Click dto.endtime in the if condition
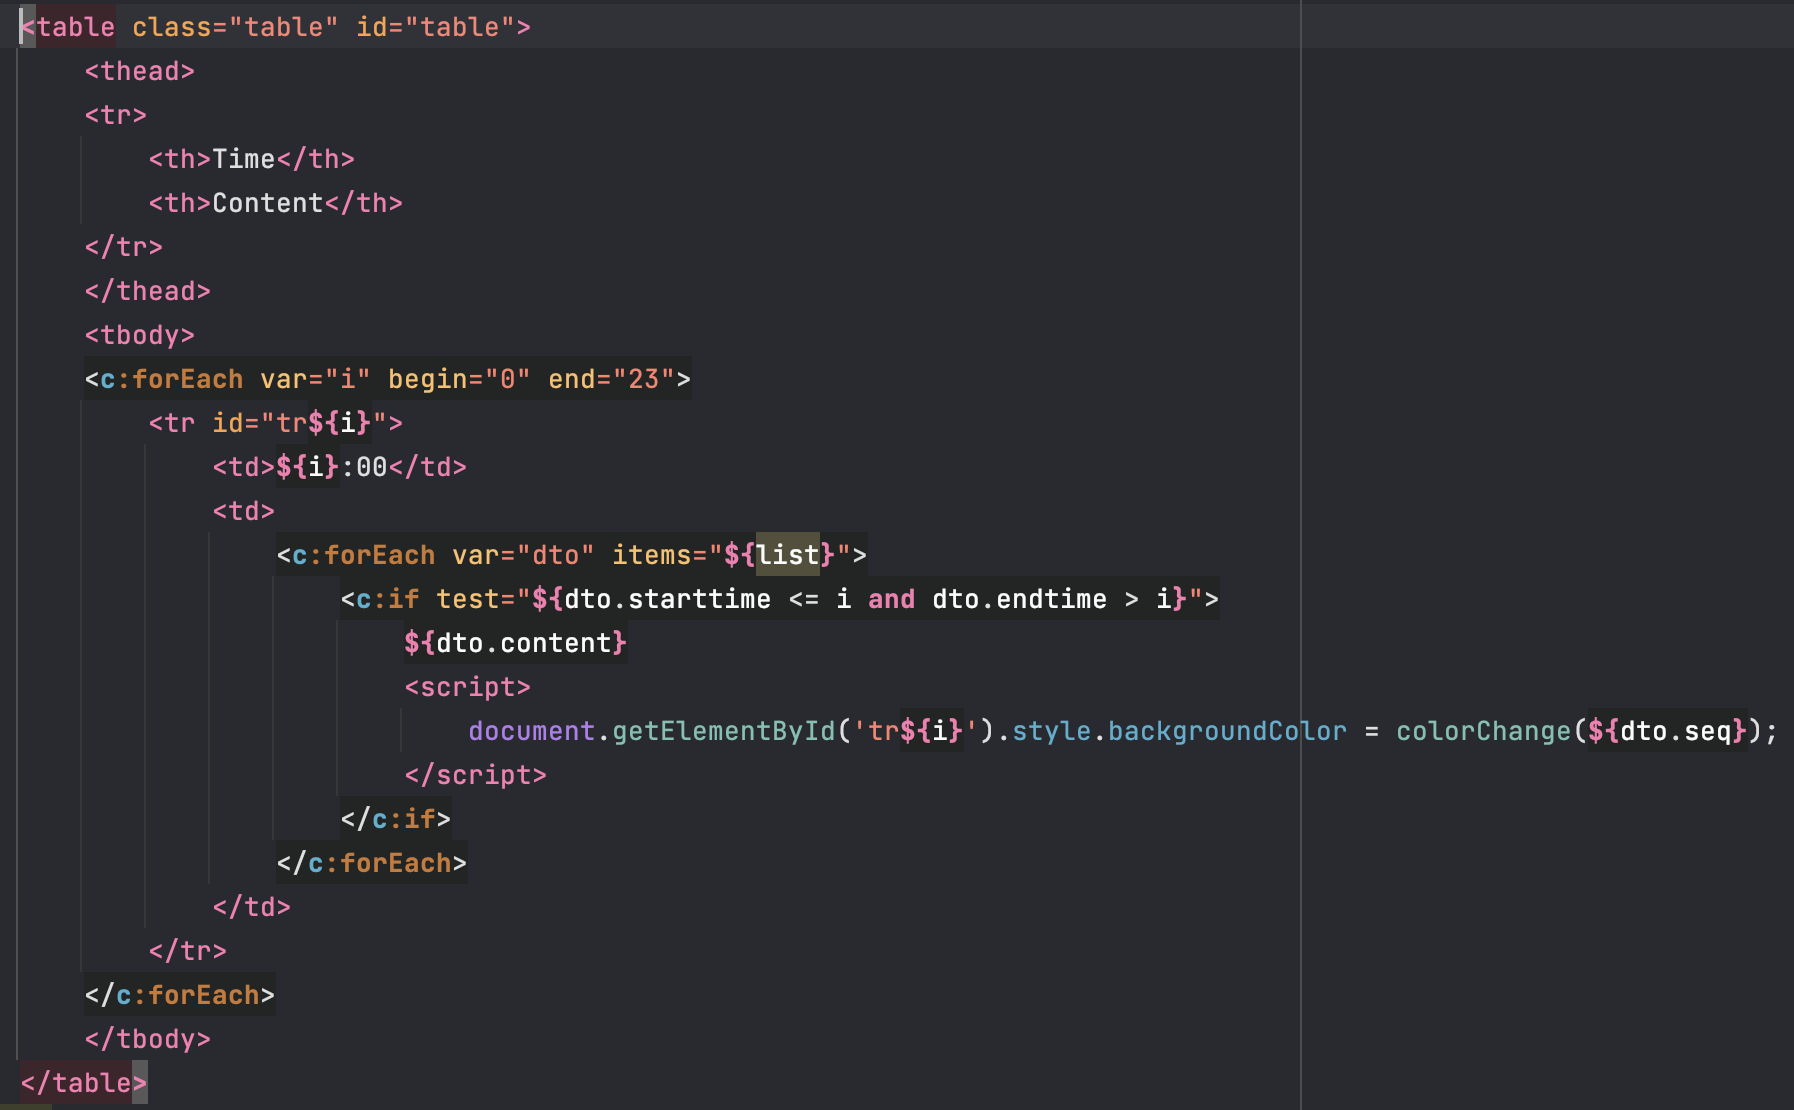The image size is (1794, 1110). click(1019, 599)
